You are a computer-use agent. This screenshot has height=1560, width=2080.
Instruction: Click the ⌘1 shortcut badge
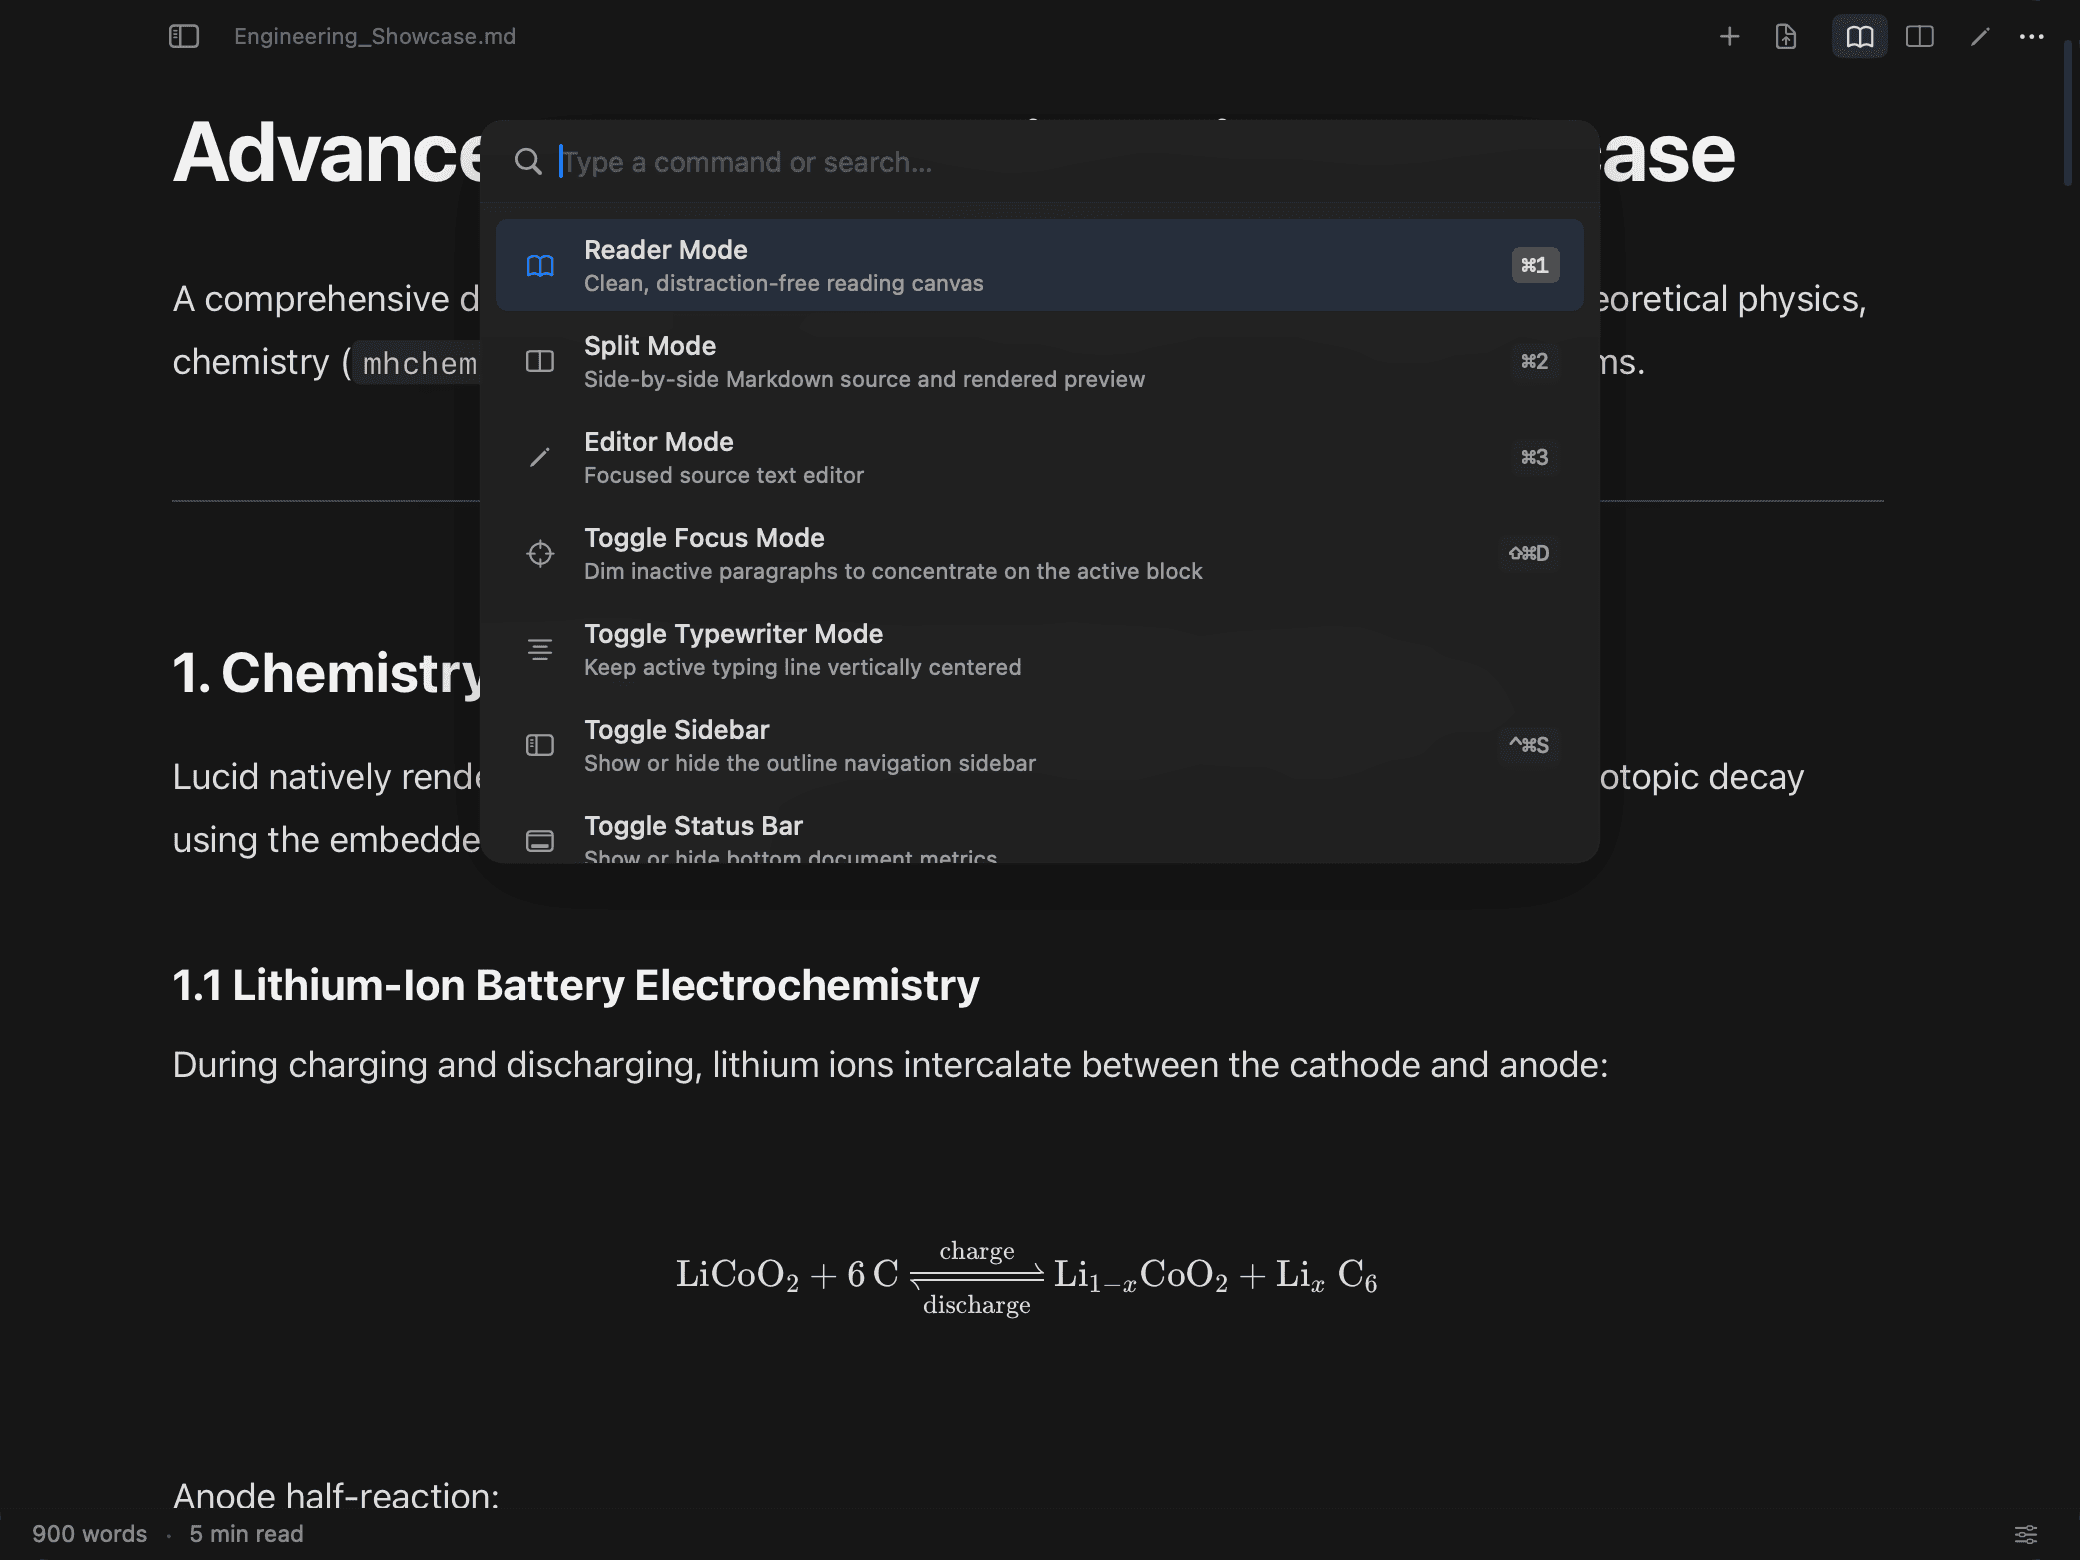(x=1535, y=265)
